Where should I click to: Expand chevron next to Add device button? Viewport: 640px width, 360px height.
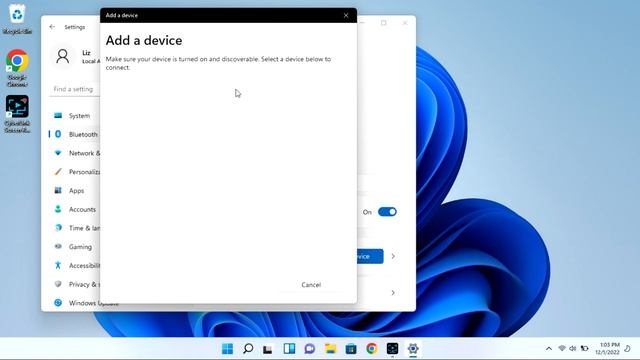pos(393,256)
